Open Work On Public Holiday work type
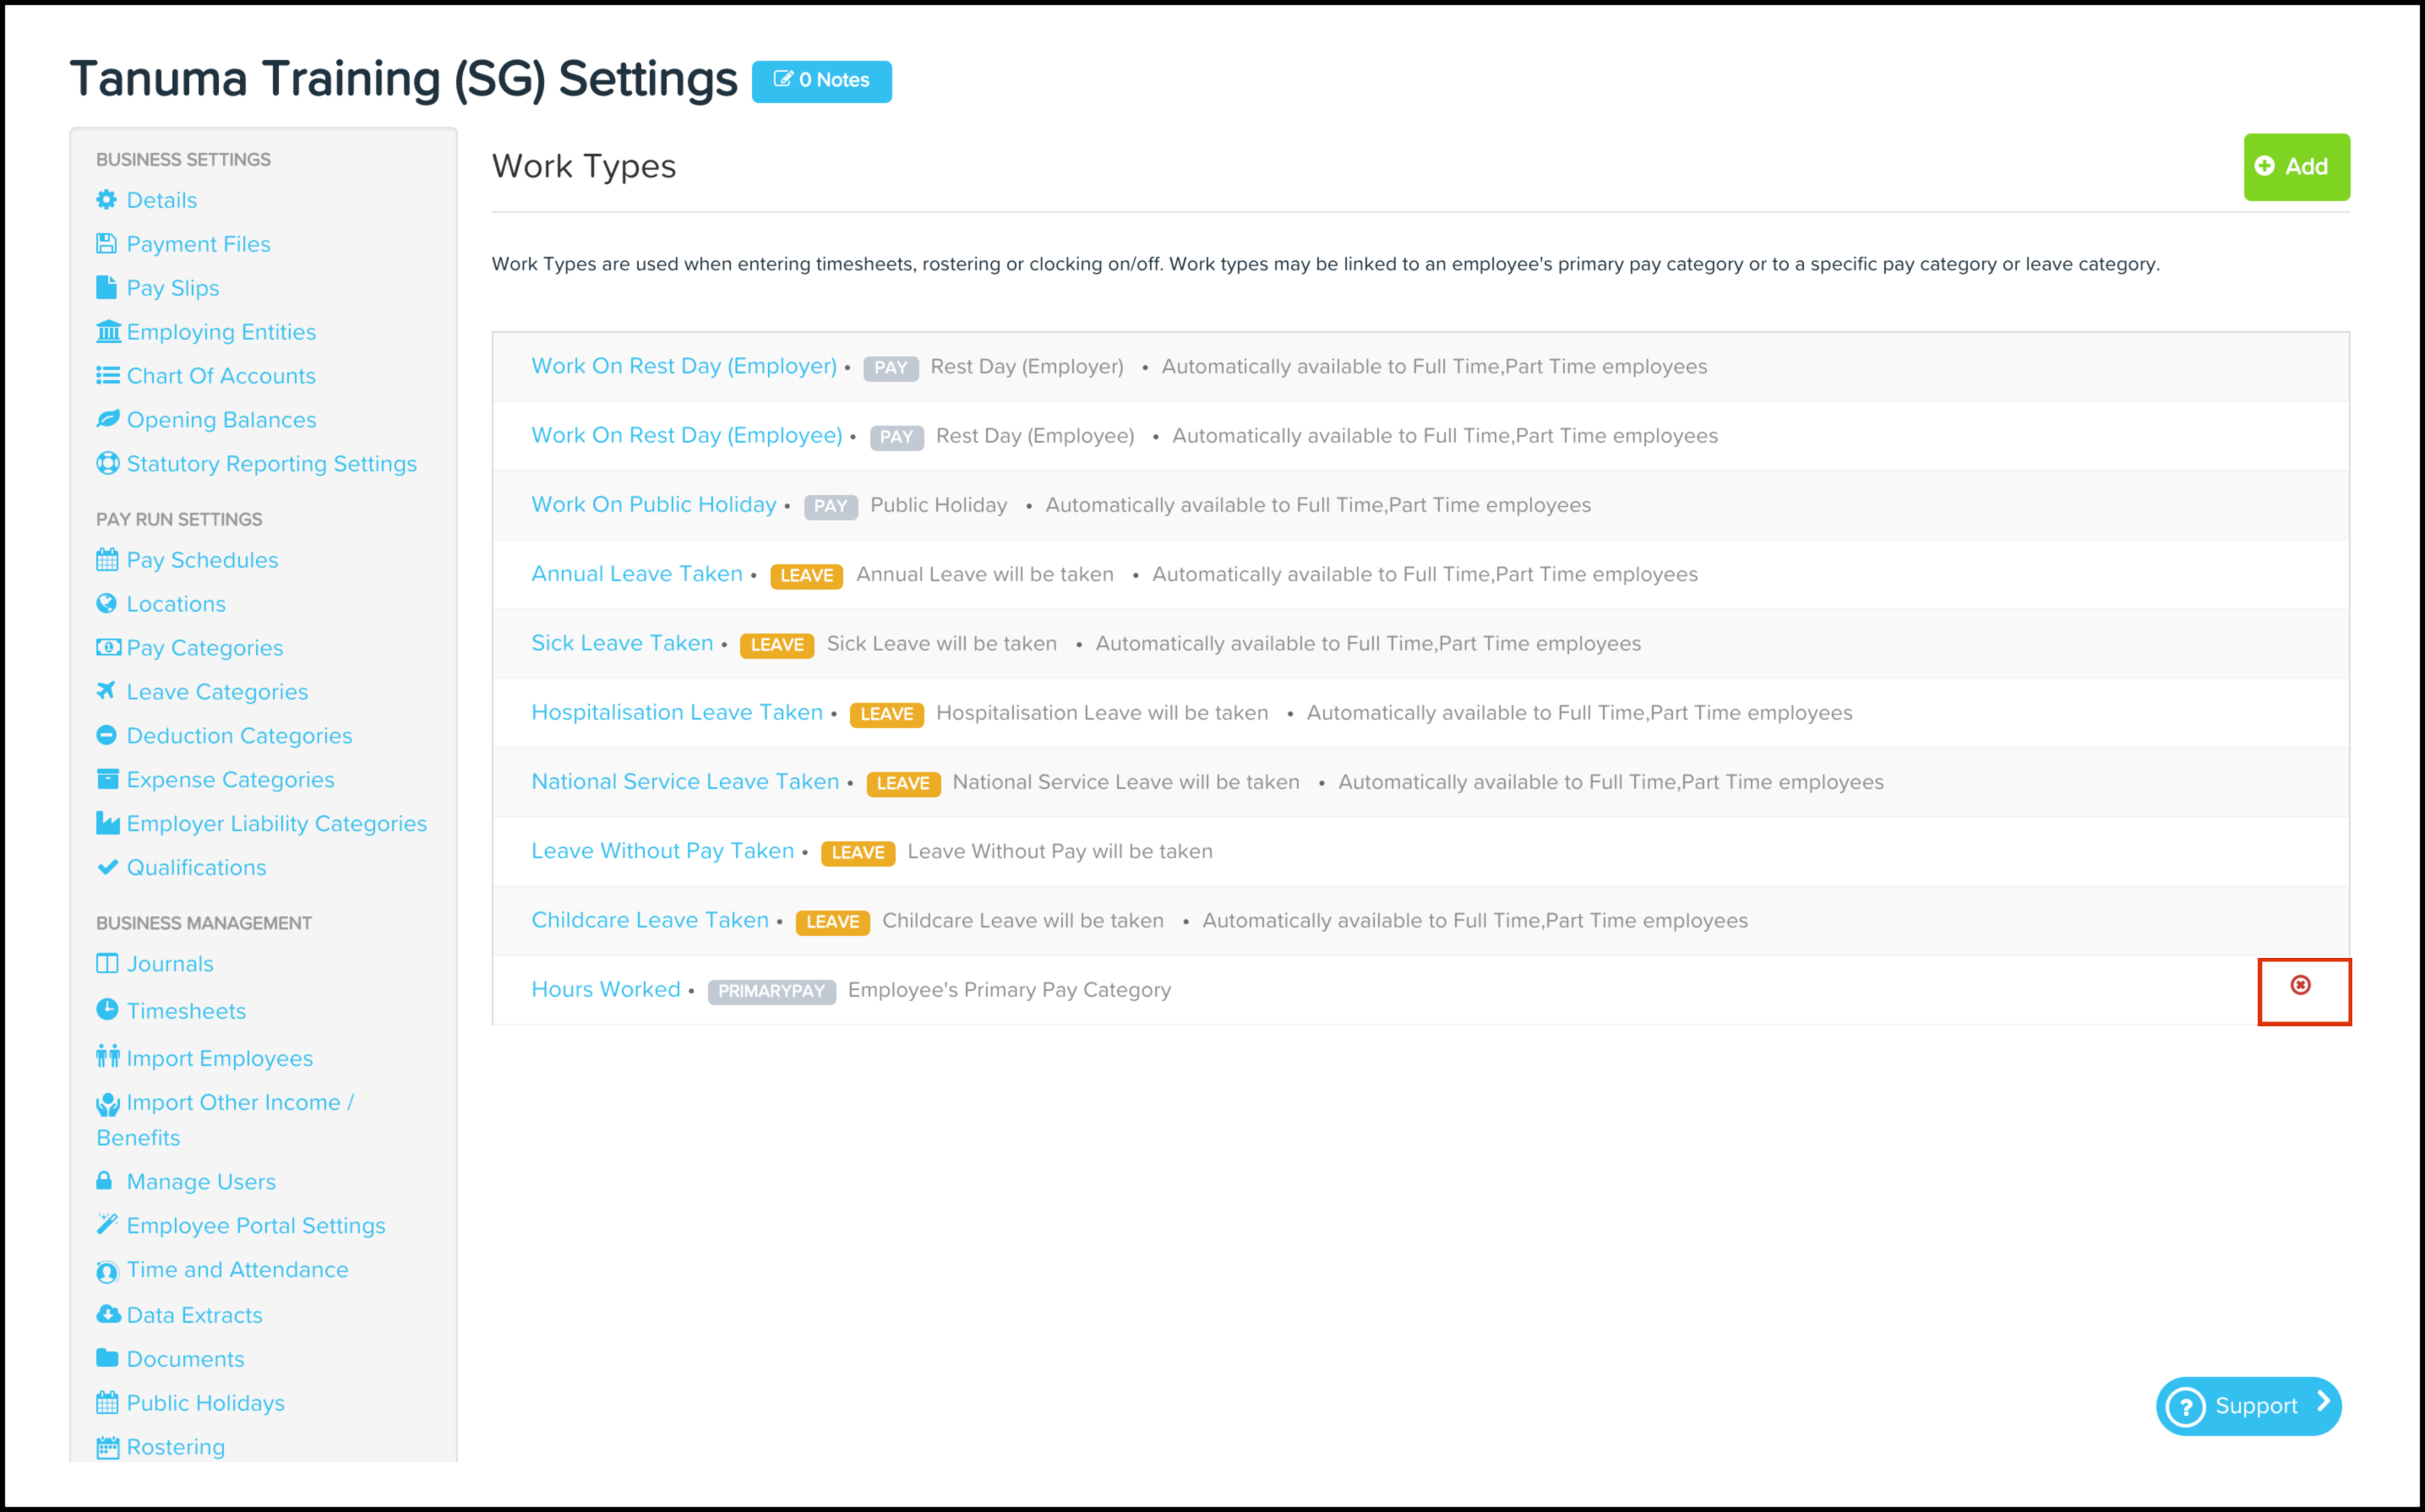2425x1512 pixels. pyautogui.click(x=654, y=505)
